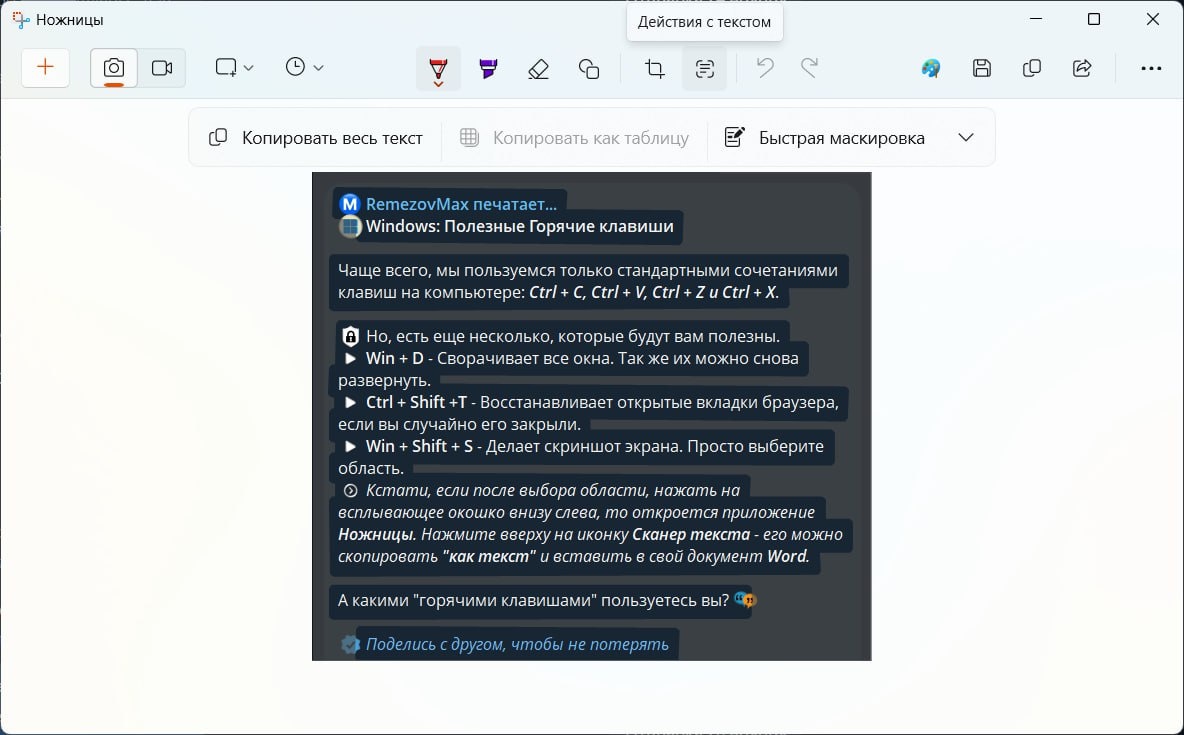Click the Undo arrow

765,69
